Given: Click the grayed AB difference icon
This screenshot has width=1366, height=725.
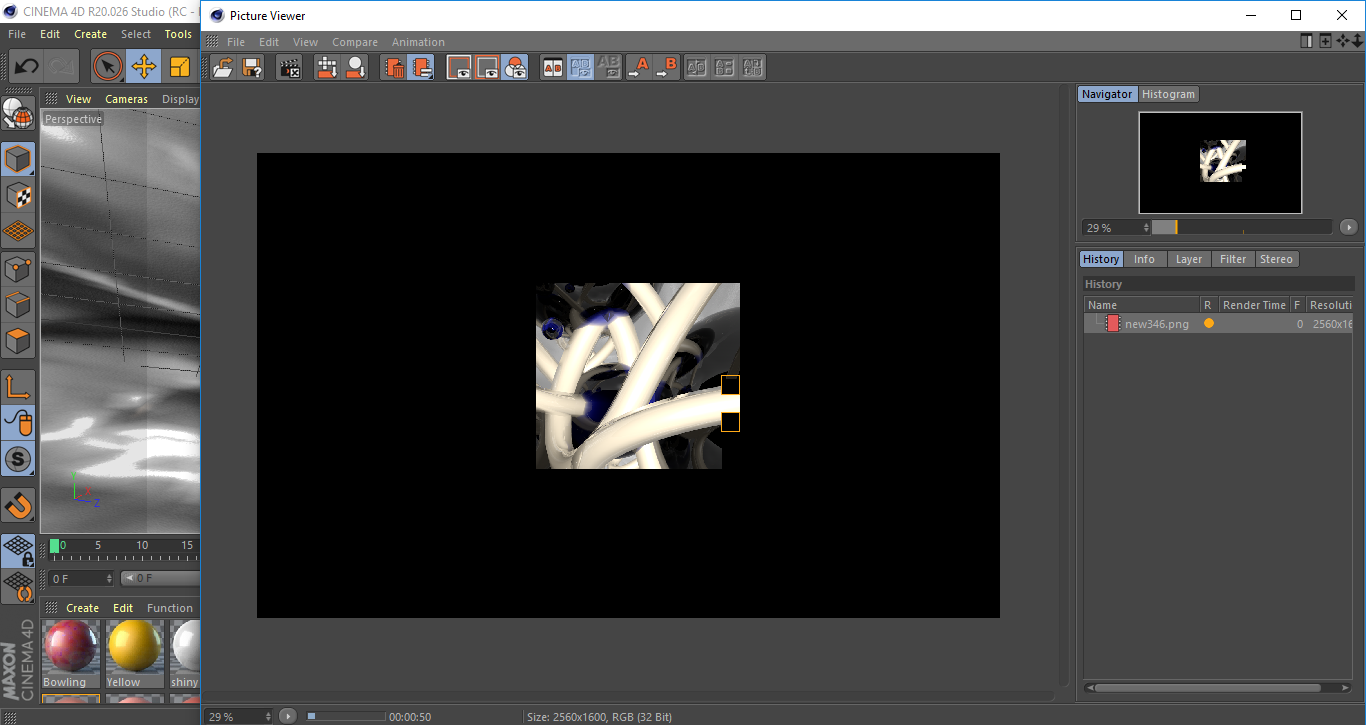Looking at the screenshot, I should 608,67.
